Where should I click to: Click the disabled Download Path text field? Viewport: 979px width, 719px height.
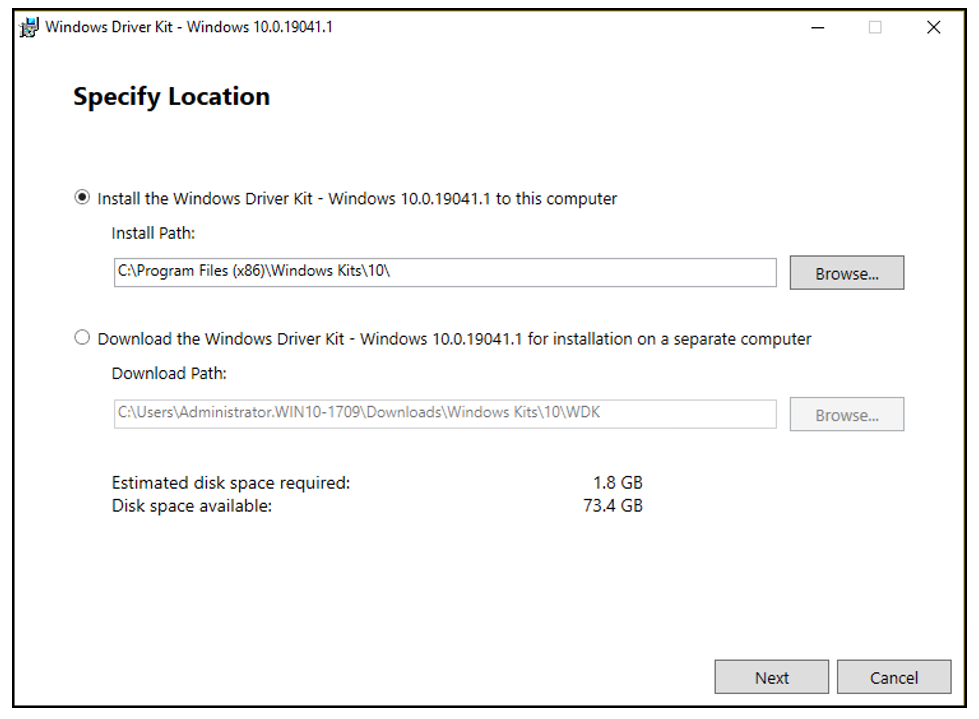pos(445,414)
